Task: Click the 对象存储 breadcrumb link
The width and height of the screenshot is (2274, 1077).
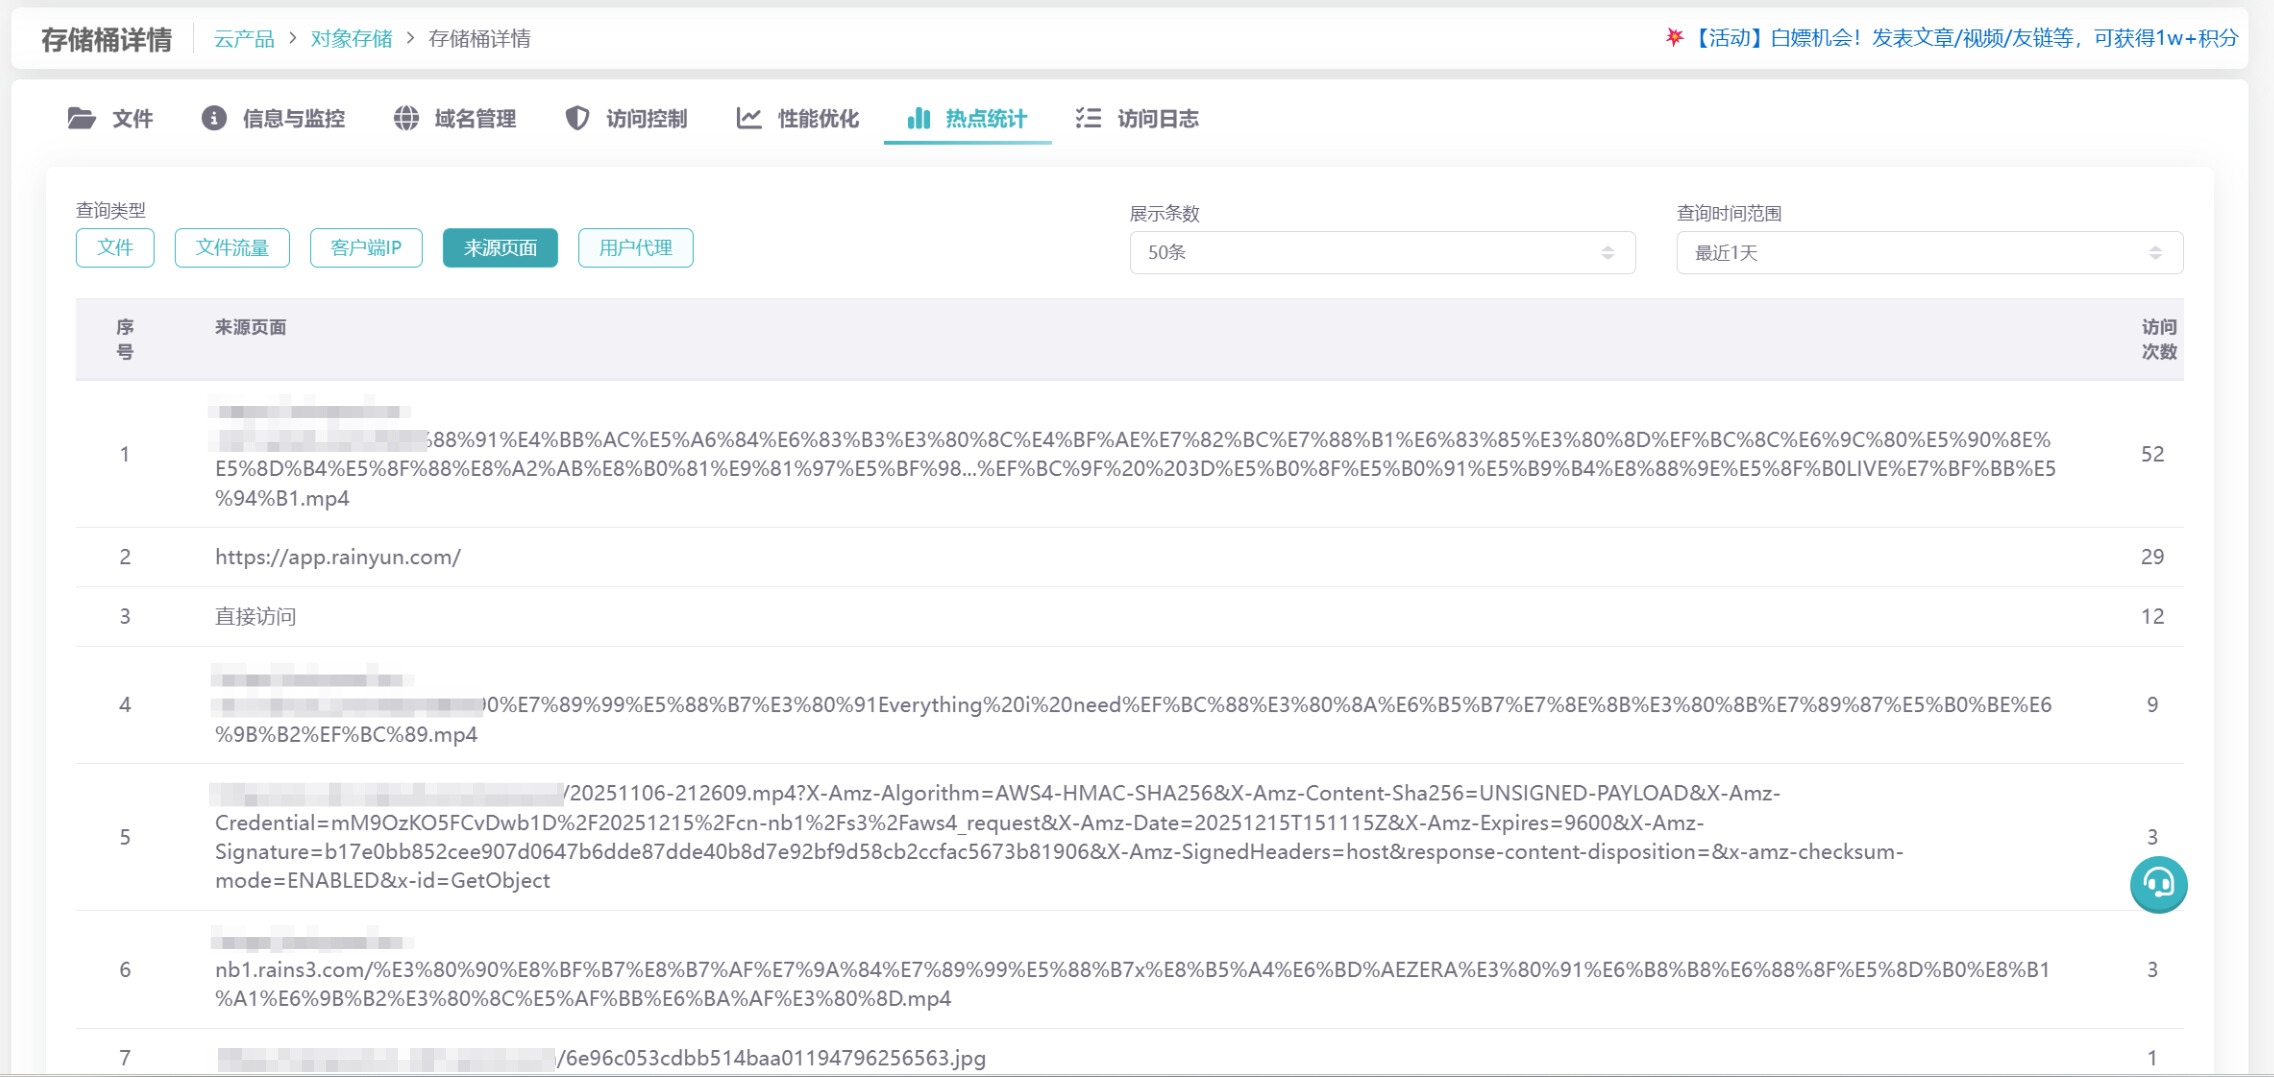Action: (351, 39)
